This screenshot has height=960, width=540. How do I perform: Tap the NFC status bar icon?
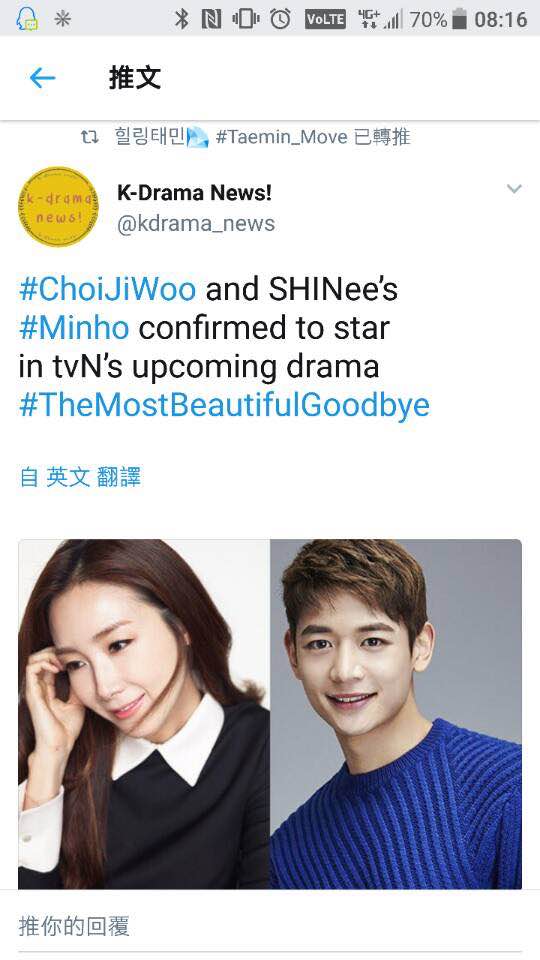click(211, 20)
